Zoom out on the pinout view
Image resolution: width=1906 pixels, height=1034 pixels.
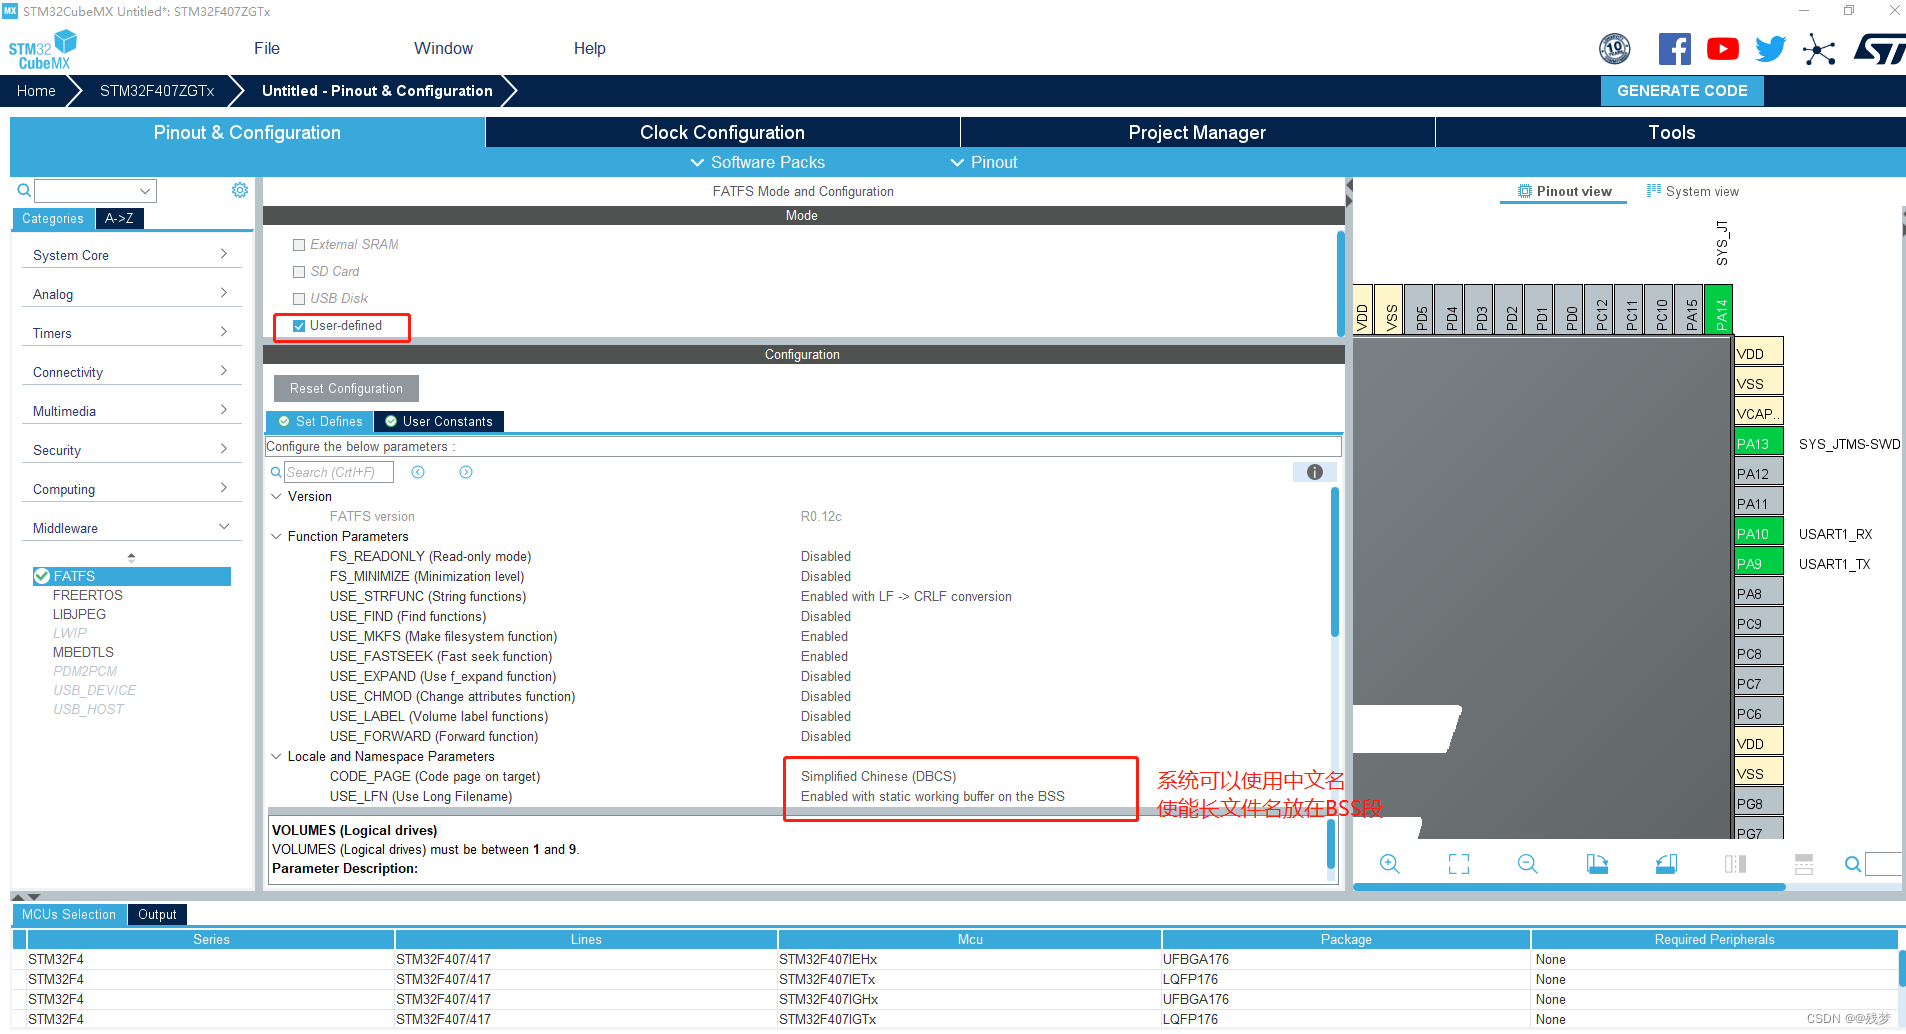(x=1528, y=864)
